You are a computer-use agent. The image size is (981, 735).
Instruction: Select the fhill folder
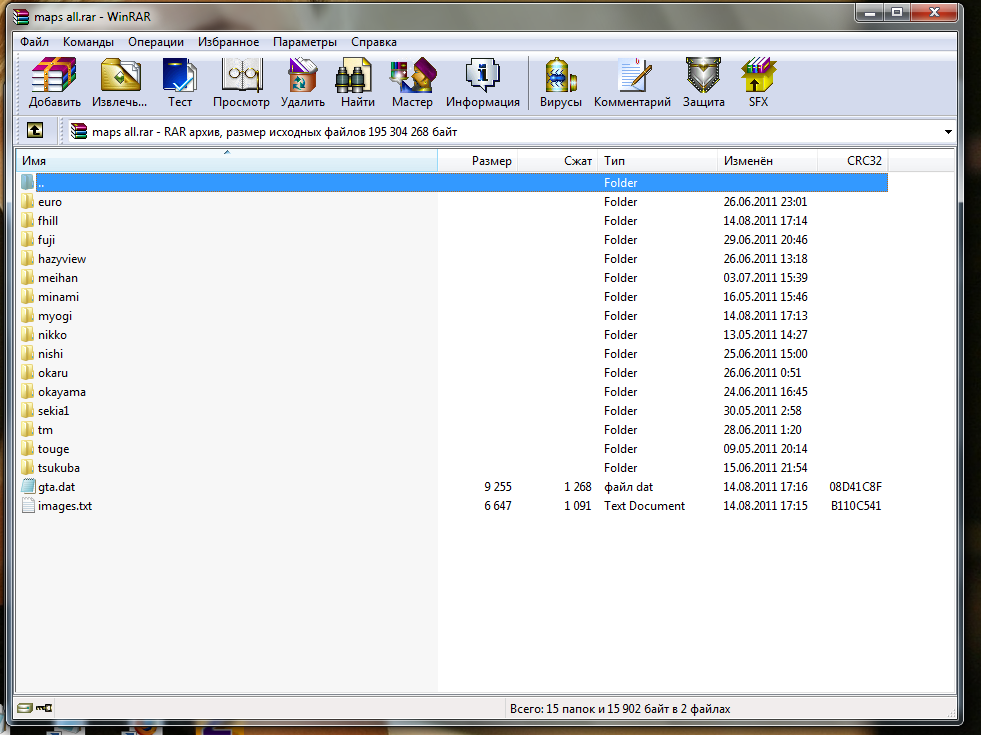[x=48, y=221]
